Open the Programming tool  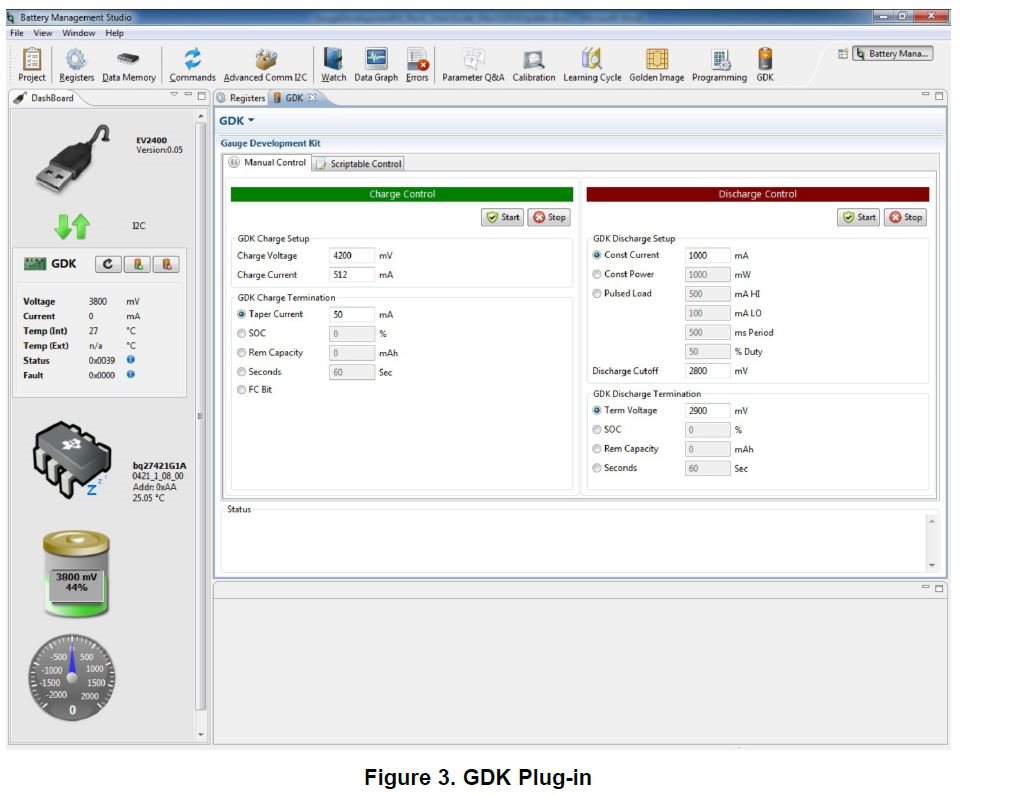click(719, 65)
